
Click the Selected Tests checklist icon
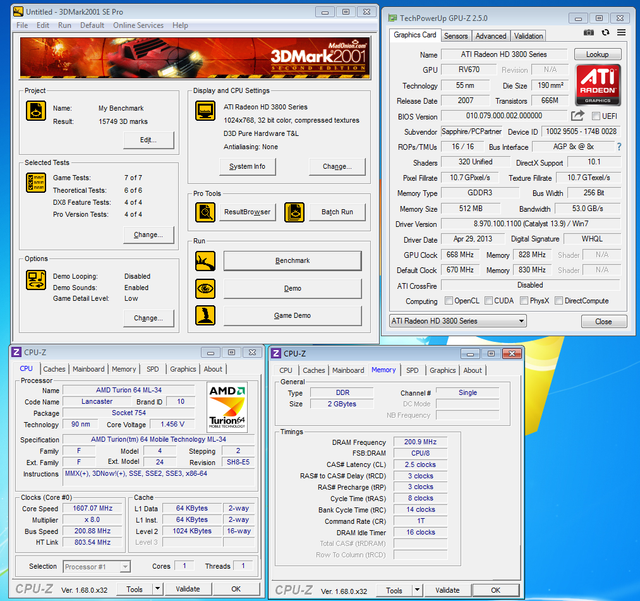[36, 183]
